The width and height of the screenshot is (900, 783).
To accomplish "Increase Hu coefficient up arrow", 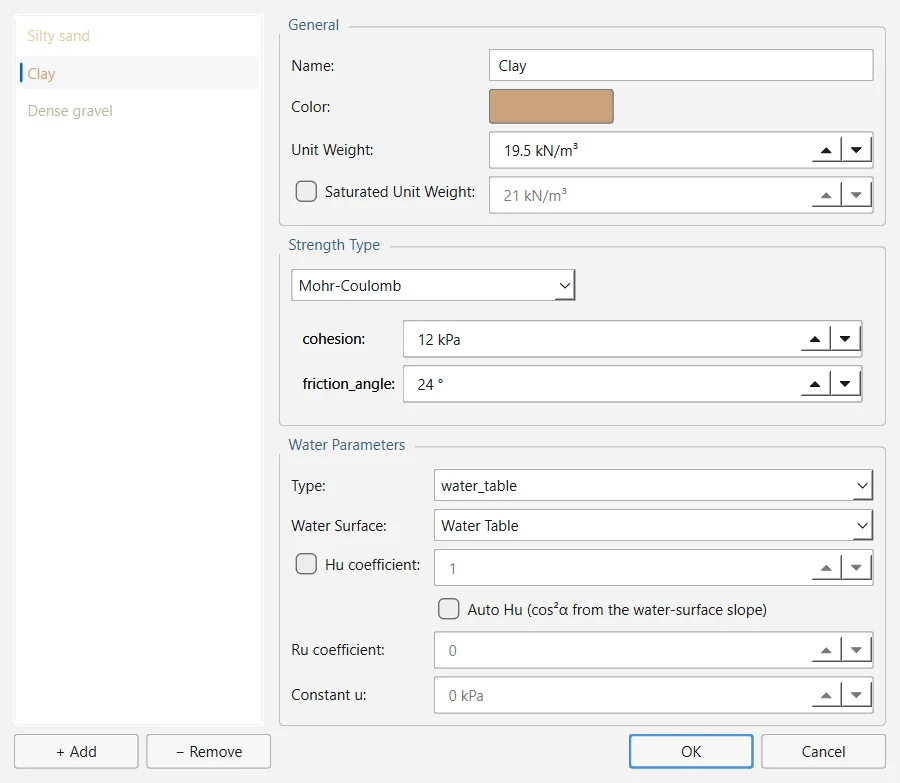I will point(826,568).
